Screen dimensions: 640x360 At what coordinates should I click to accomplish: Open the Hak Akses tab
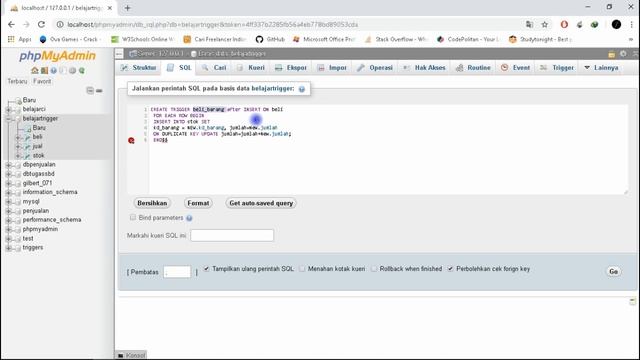pyautogui.click(x=424, y=68)
